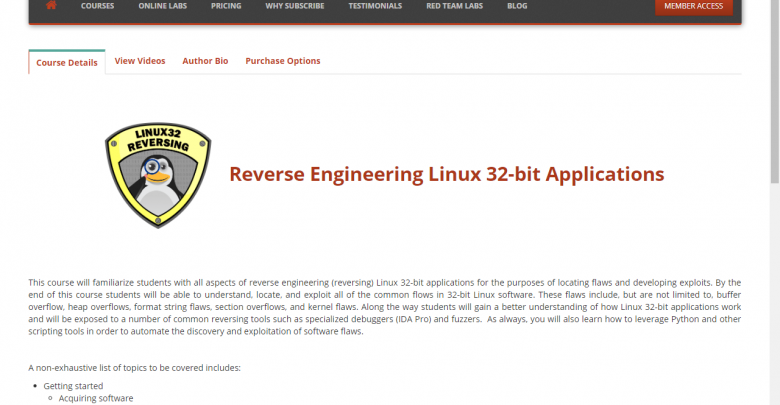Open the COURSES menu
This screenshot has width=780, height=405.
click(x=98, y=6)
